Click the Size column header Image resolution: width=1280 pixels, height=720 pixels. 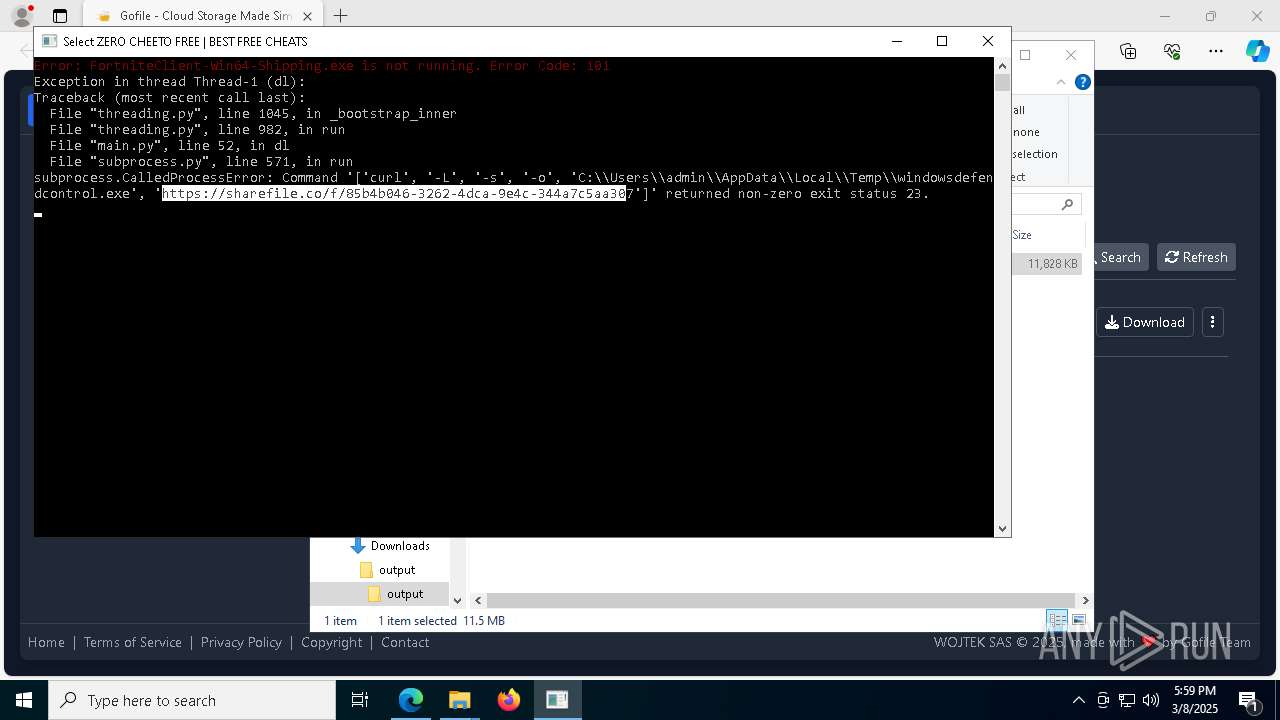(1022, 234)
